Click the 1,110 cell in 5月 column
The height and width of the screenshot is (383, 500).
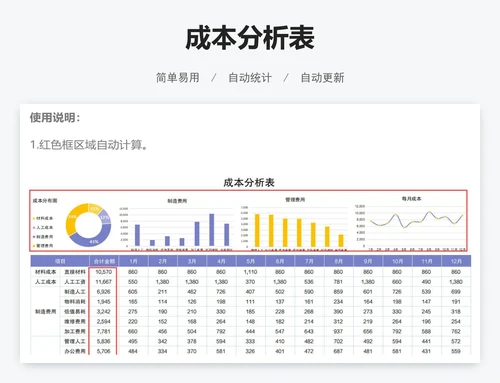coord(250,272)
